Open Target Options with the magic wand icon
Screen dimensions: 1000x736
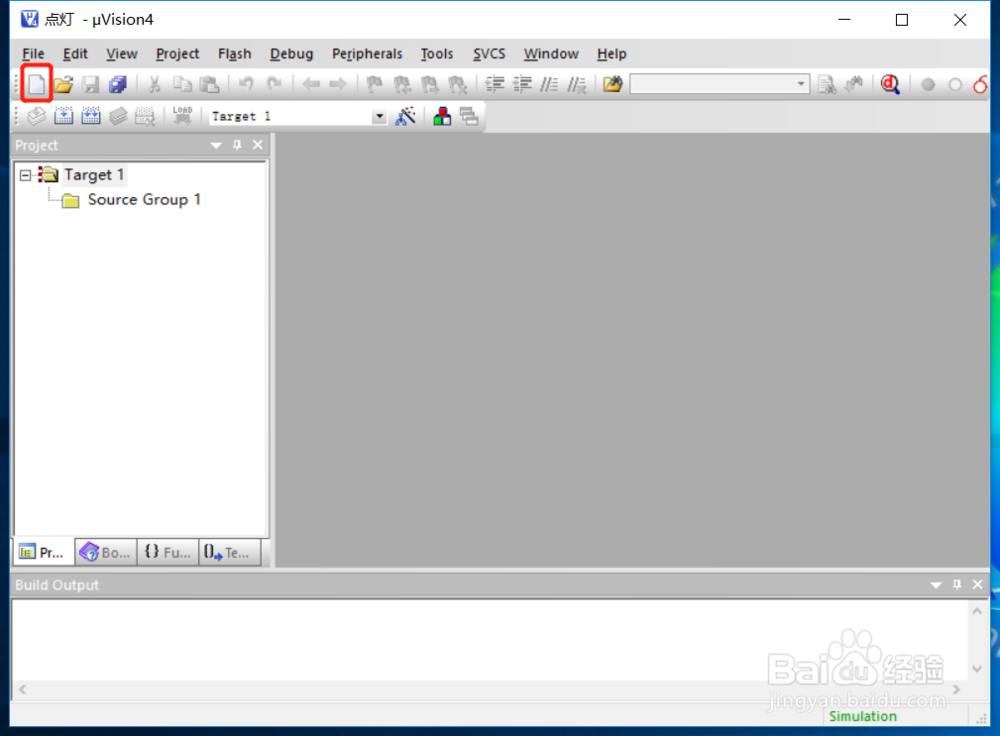coord(406,116)
